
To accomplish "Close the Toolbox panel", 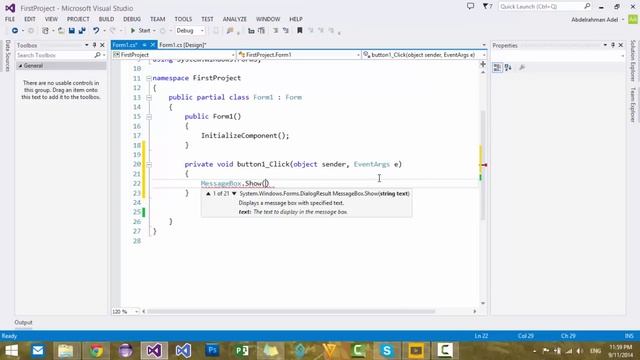I will (x=102, y=45).
